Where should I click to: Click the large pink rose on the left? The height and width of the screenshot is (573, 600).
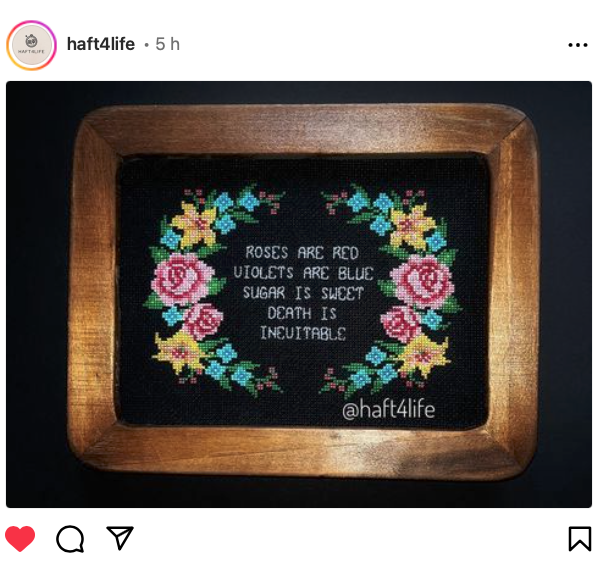tap(181, 279)
